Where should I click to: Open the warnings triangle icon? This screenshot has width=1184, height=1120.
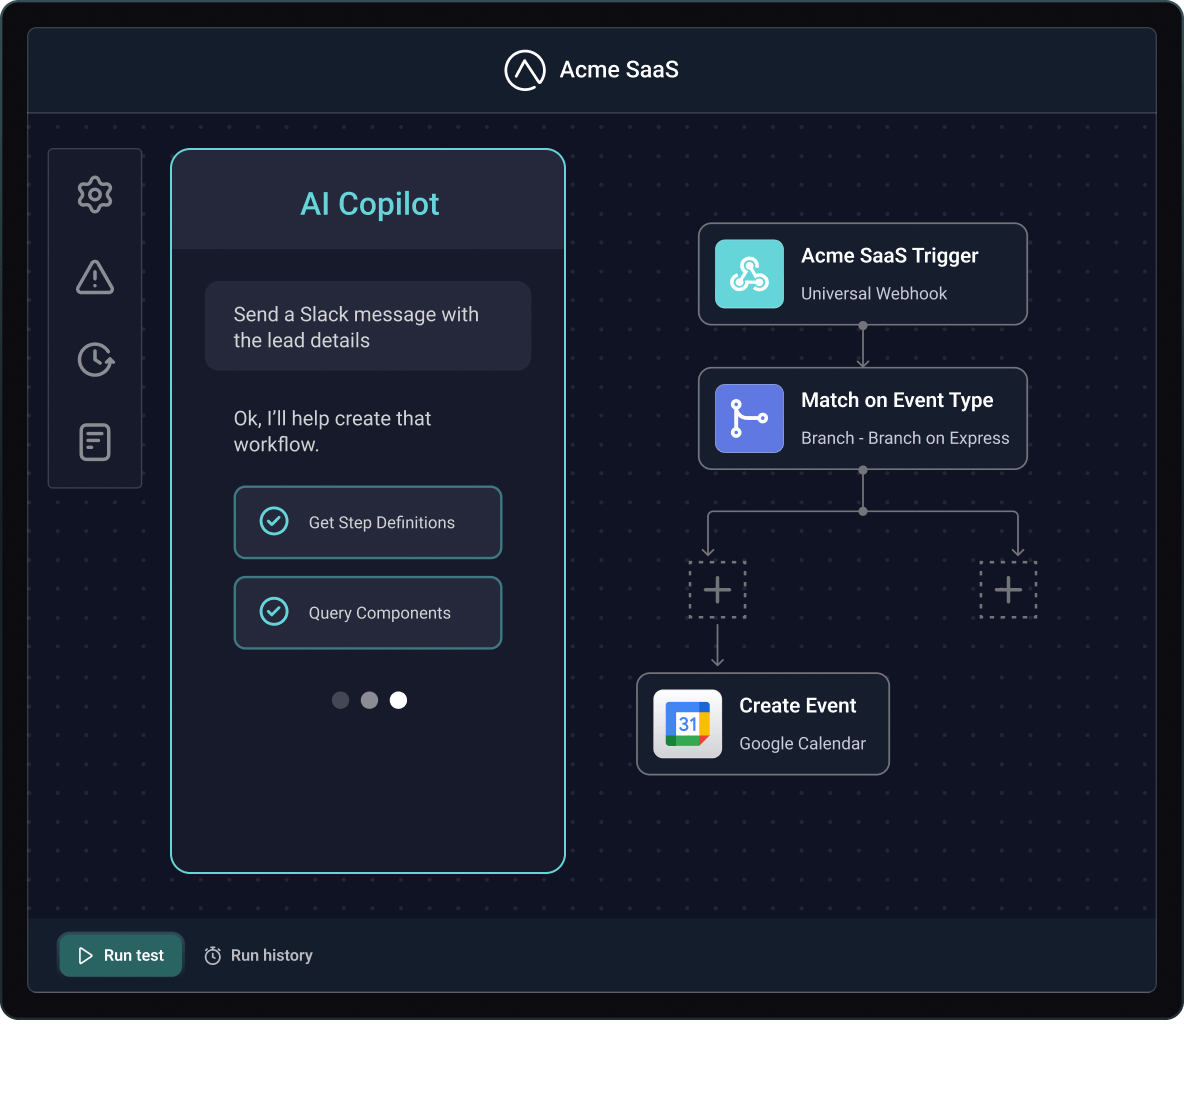(x=95, y=277)
